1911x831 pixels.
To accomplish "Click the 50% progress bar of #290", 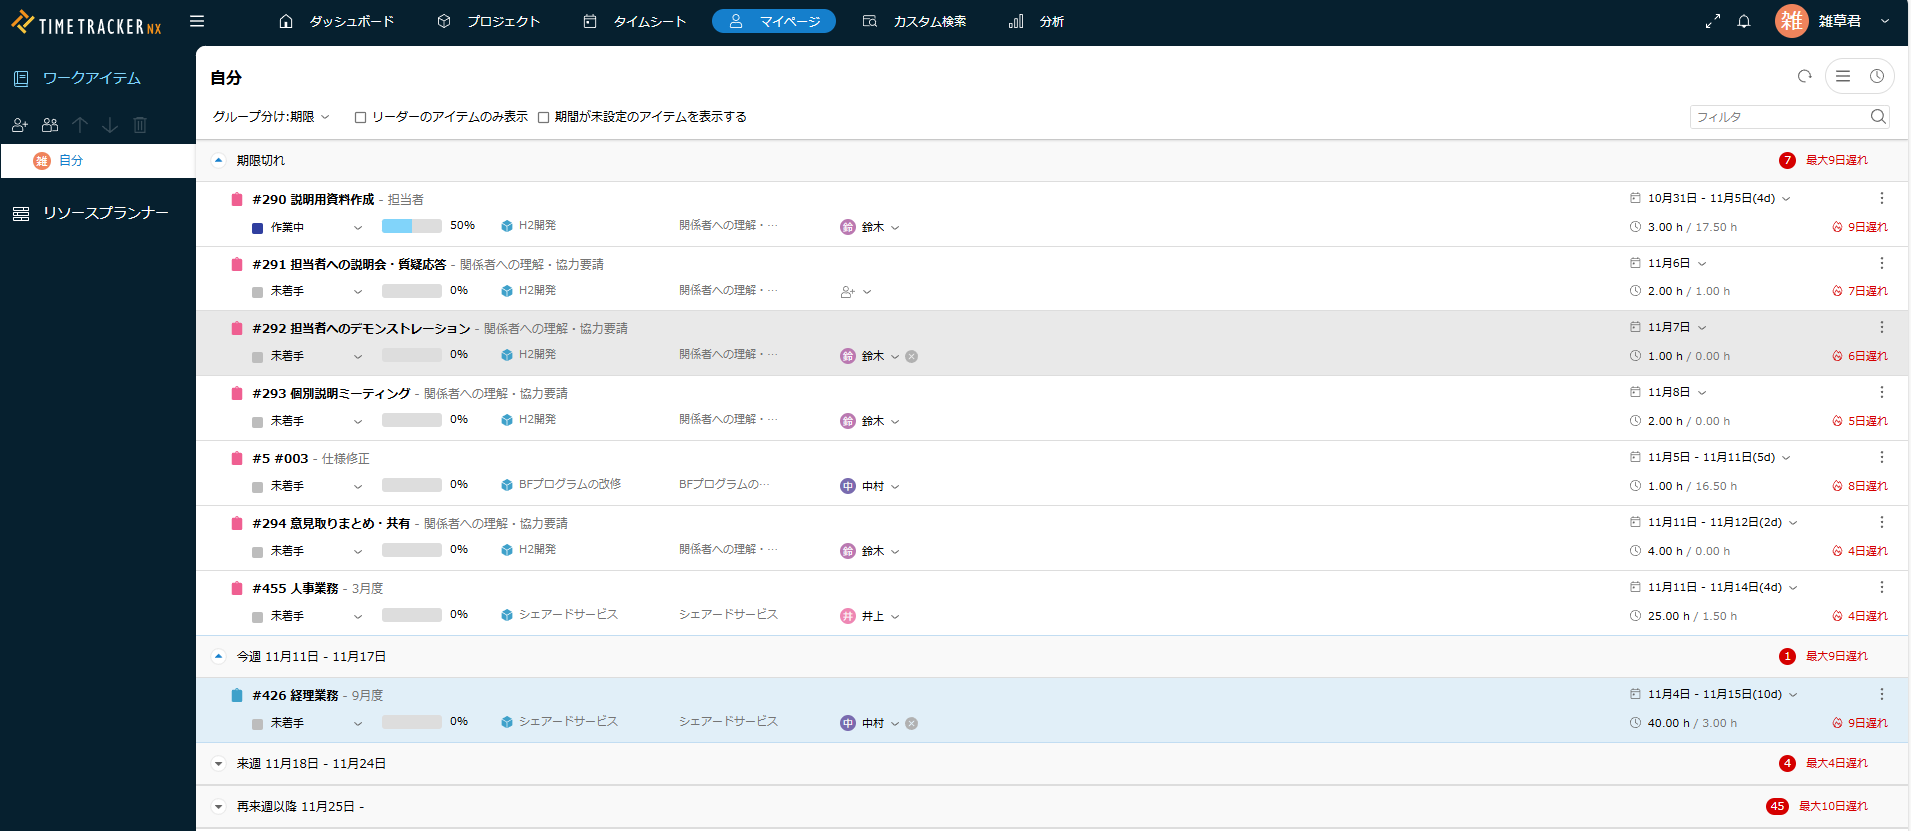I will (411, 226).
